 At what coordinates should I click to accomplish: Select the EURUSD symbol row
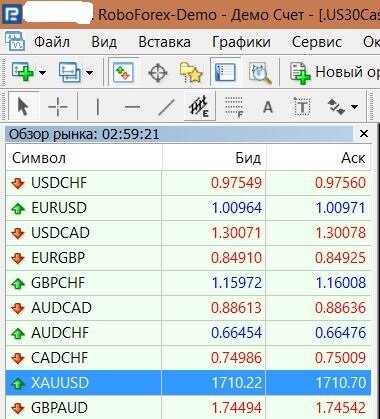[x=188, y=208]
